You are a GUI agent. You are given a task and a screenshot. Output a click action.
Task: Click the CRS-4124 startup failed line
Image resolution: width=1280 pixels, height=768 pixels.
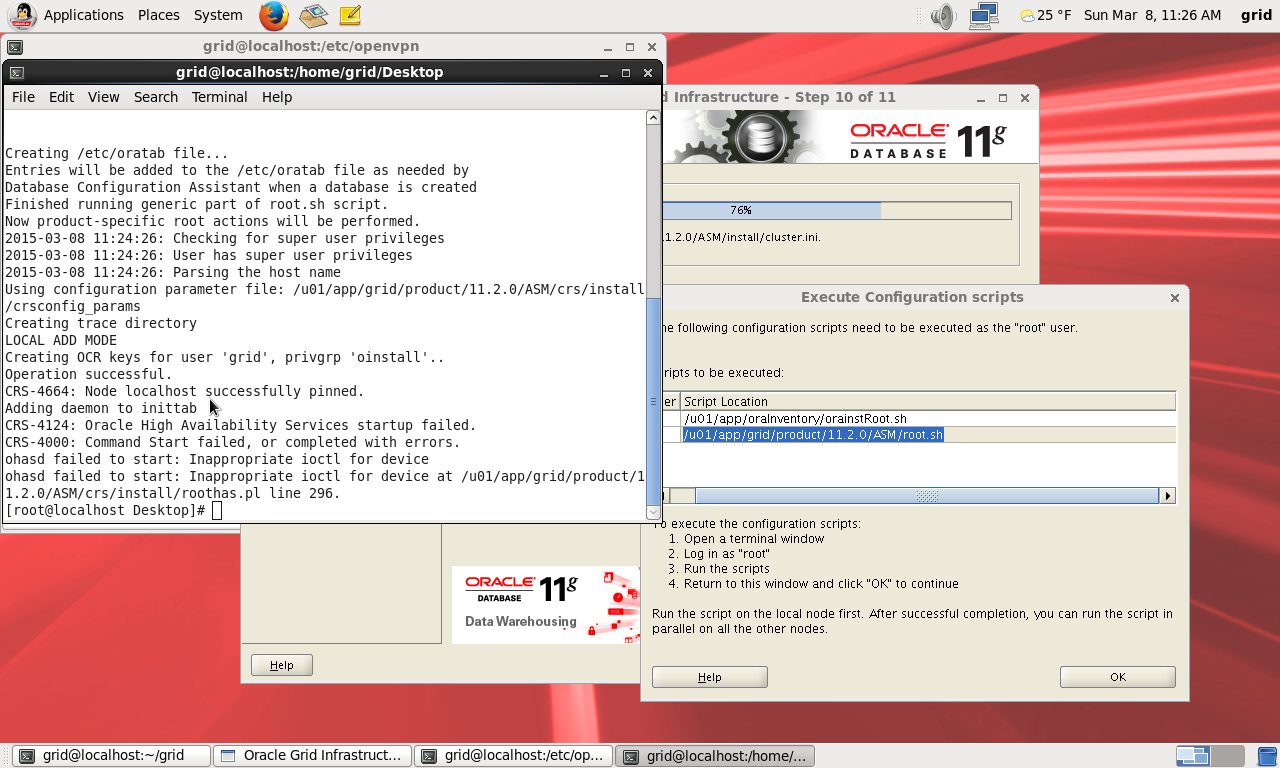coord(241,425)
